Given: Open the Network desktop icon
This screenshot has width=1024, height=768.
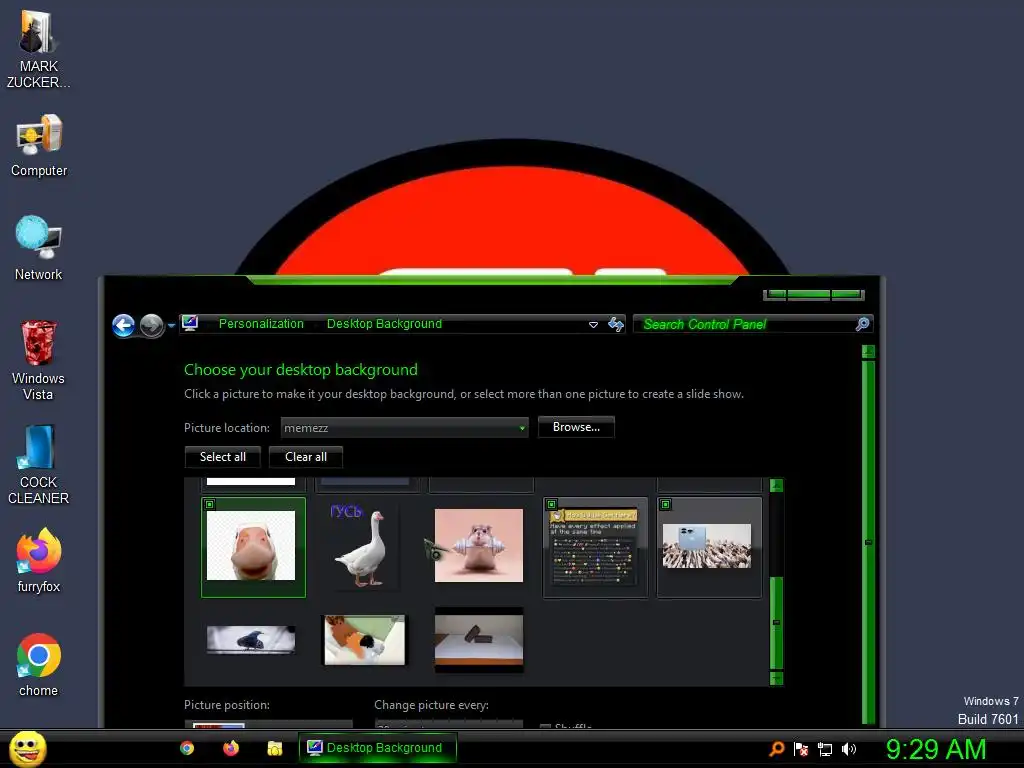Looking at the screenshot, I should point(39,248).
